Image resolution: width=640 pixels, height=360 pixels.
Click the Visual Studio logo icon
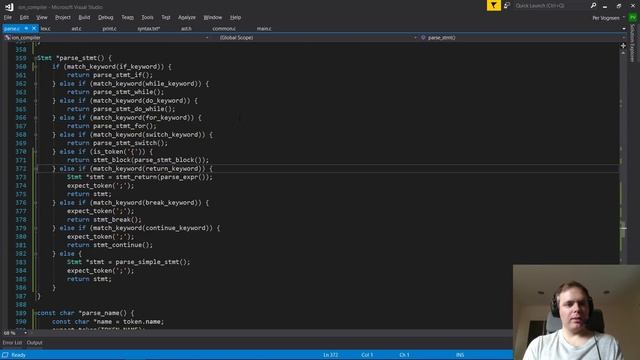point(9,7)
